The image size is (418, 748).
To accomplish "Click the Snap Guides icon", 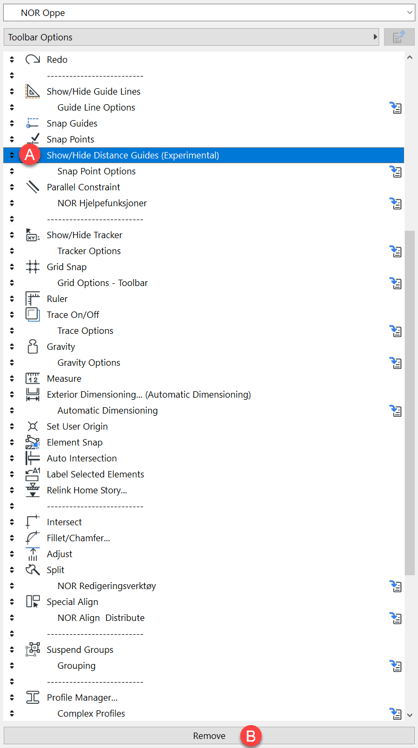I will [32, 123].
